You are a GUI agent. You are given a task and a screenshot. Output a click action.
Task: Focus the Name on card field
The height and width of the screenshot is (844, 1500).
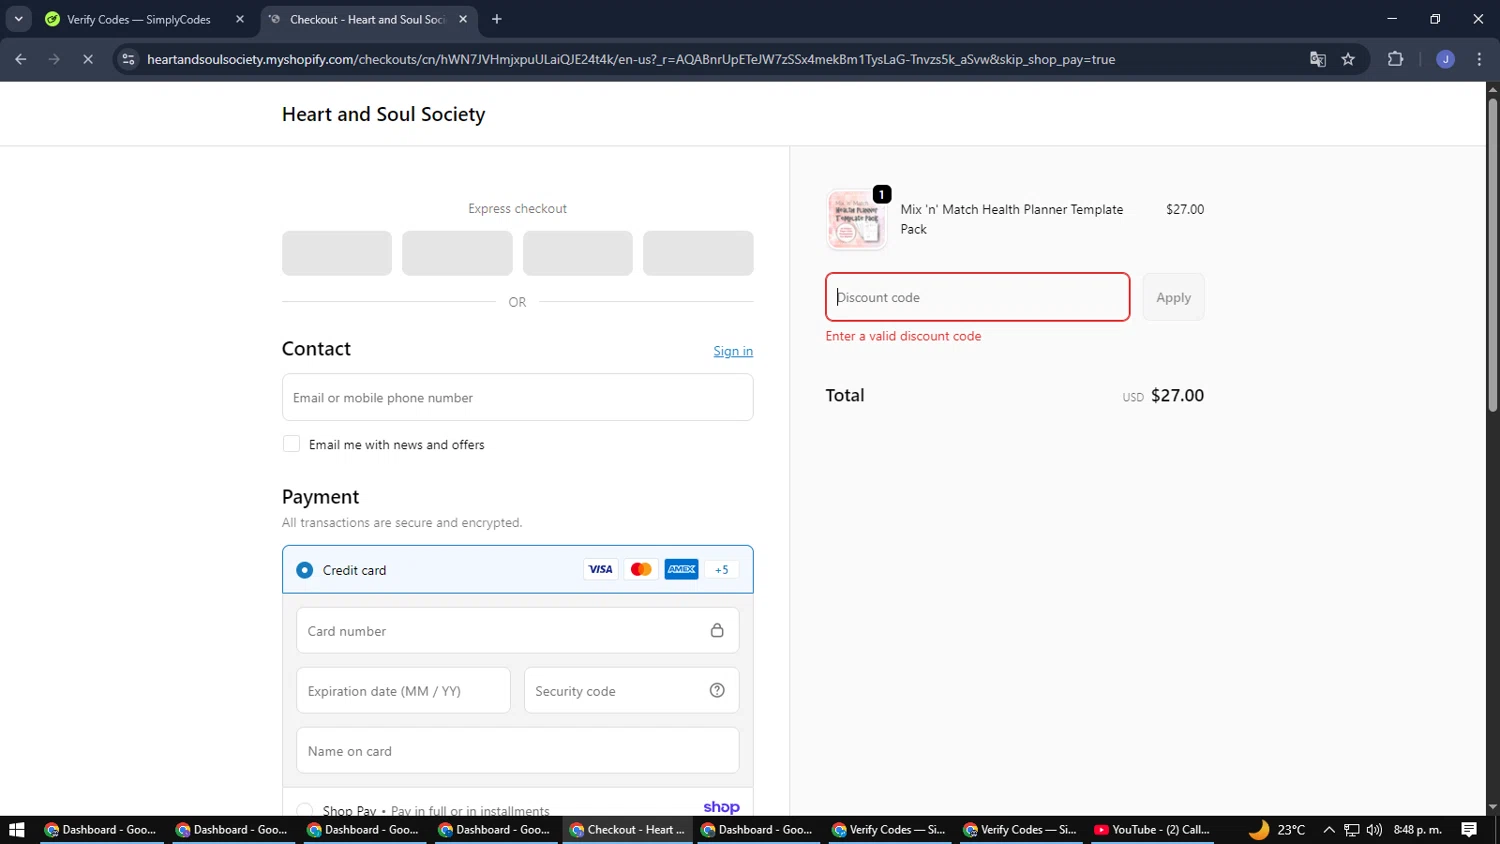click(x=517, y=751)
